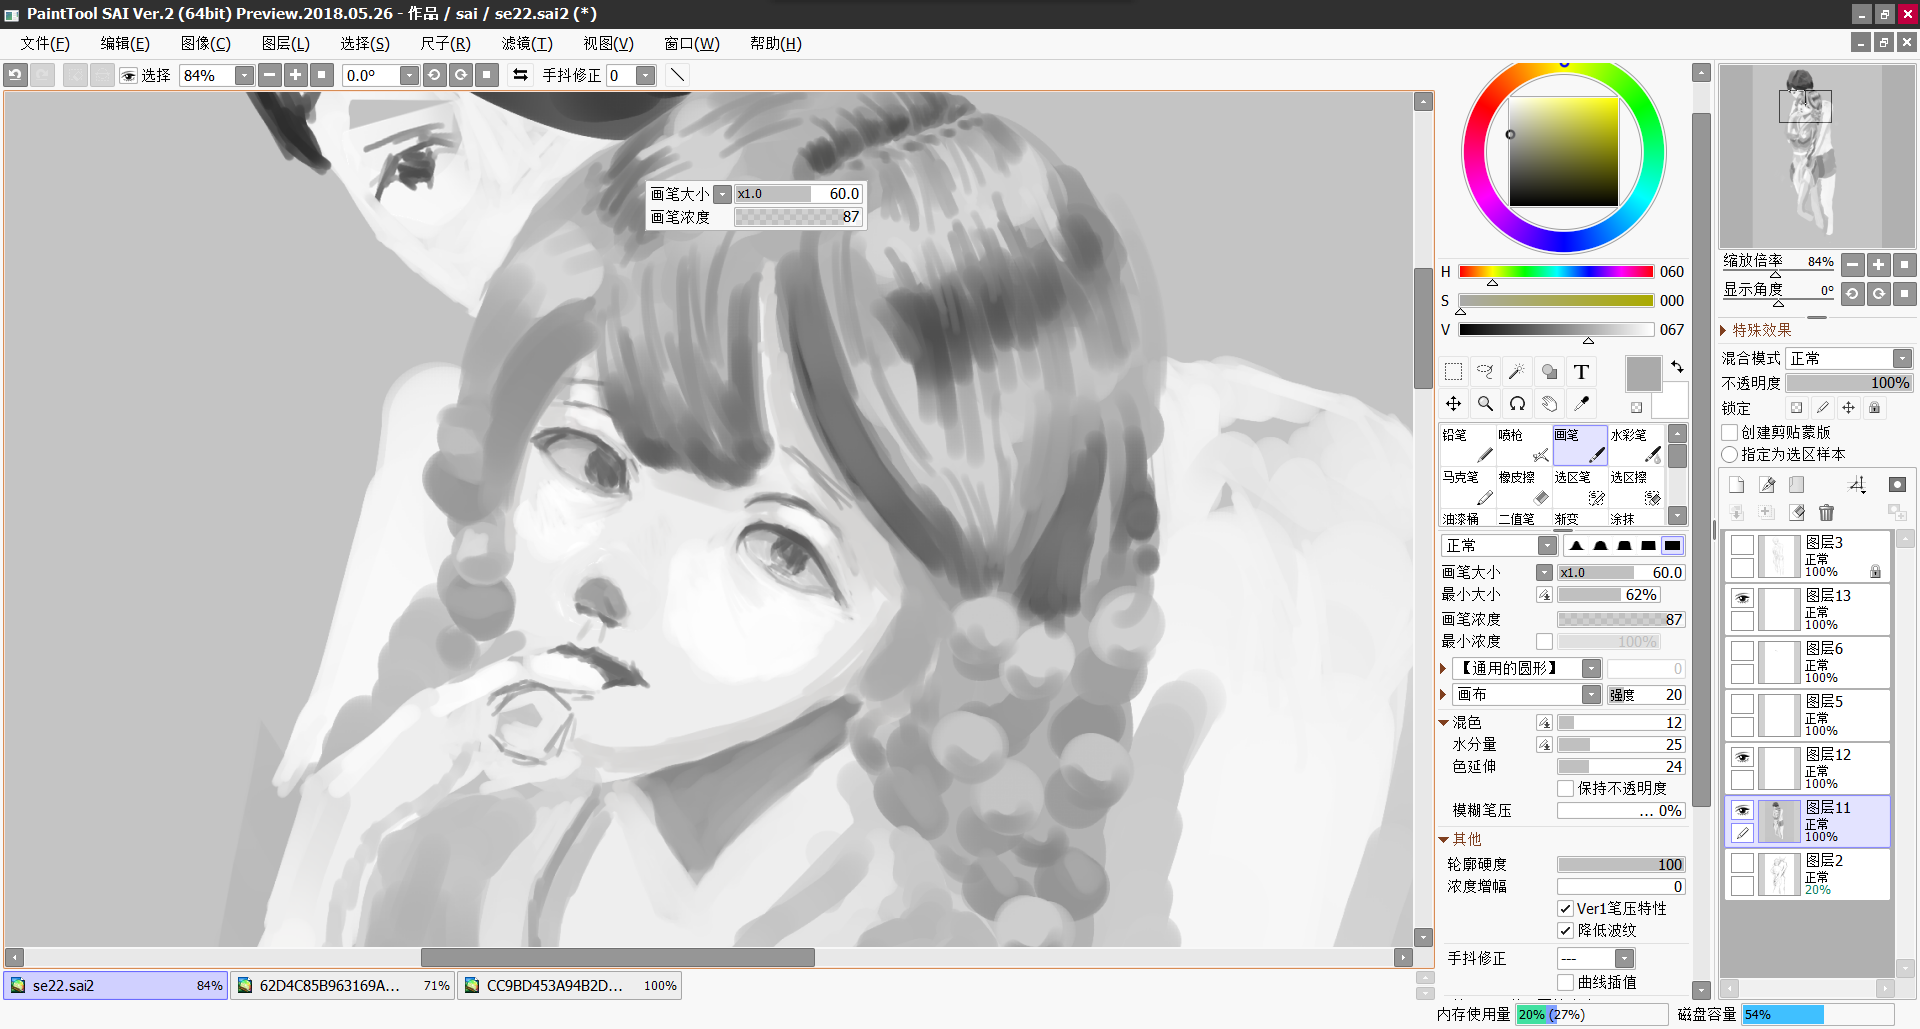The height and width of the screenshot is (1029, 1920).
Task: Adjust the 不透明度 layer opacity slider
Action: [1850, 383]
